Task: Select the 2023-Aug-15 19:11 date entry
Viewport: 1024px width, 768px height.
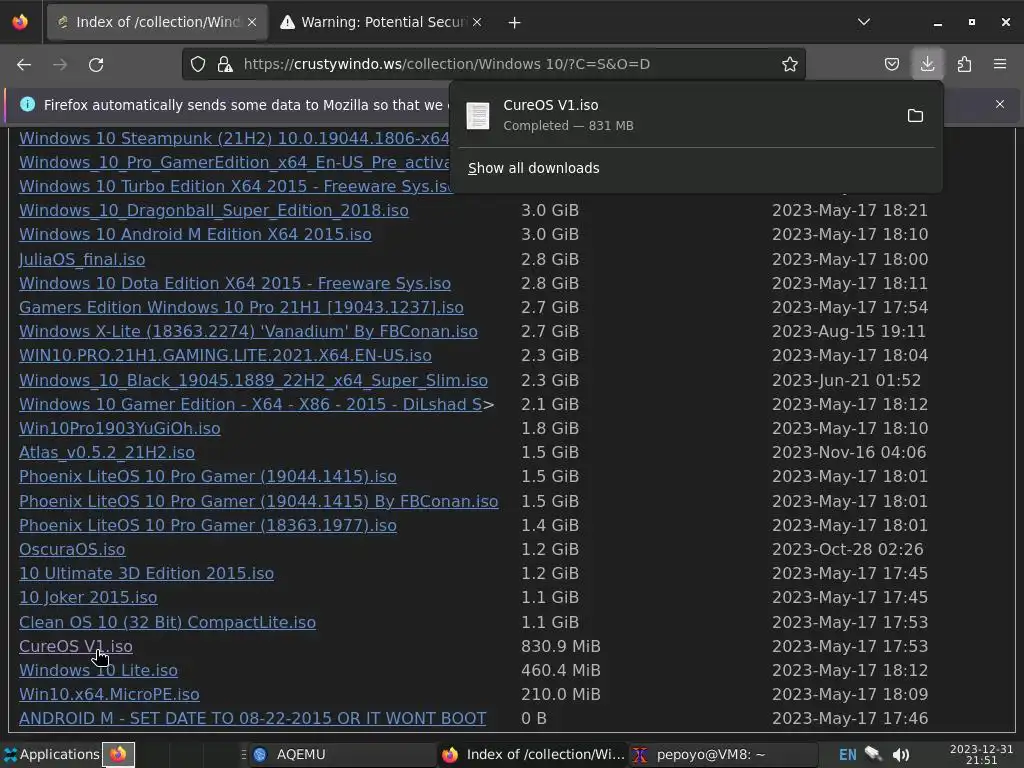Action: (849, 332)
